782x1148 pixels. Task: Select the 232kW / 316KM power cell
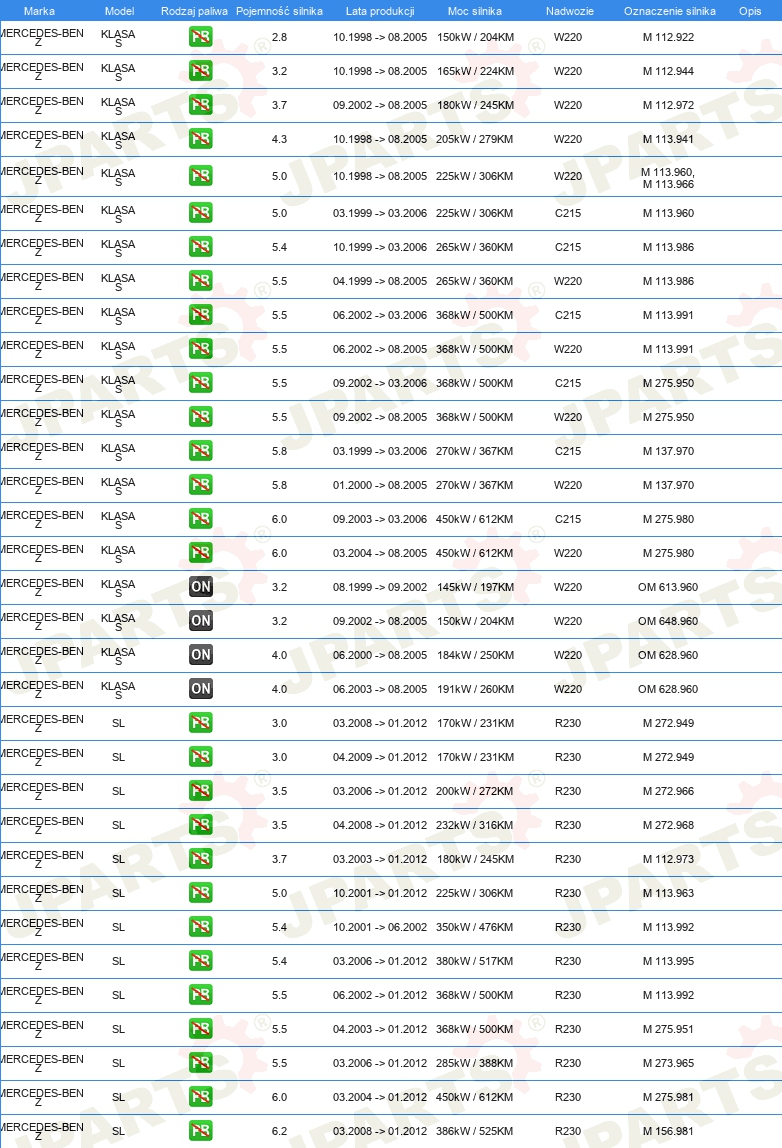pos(474,825)
